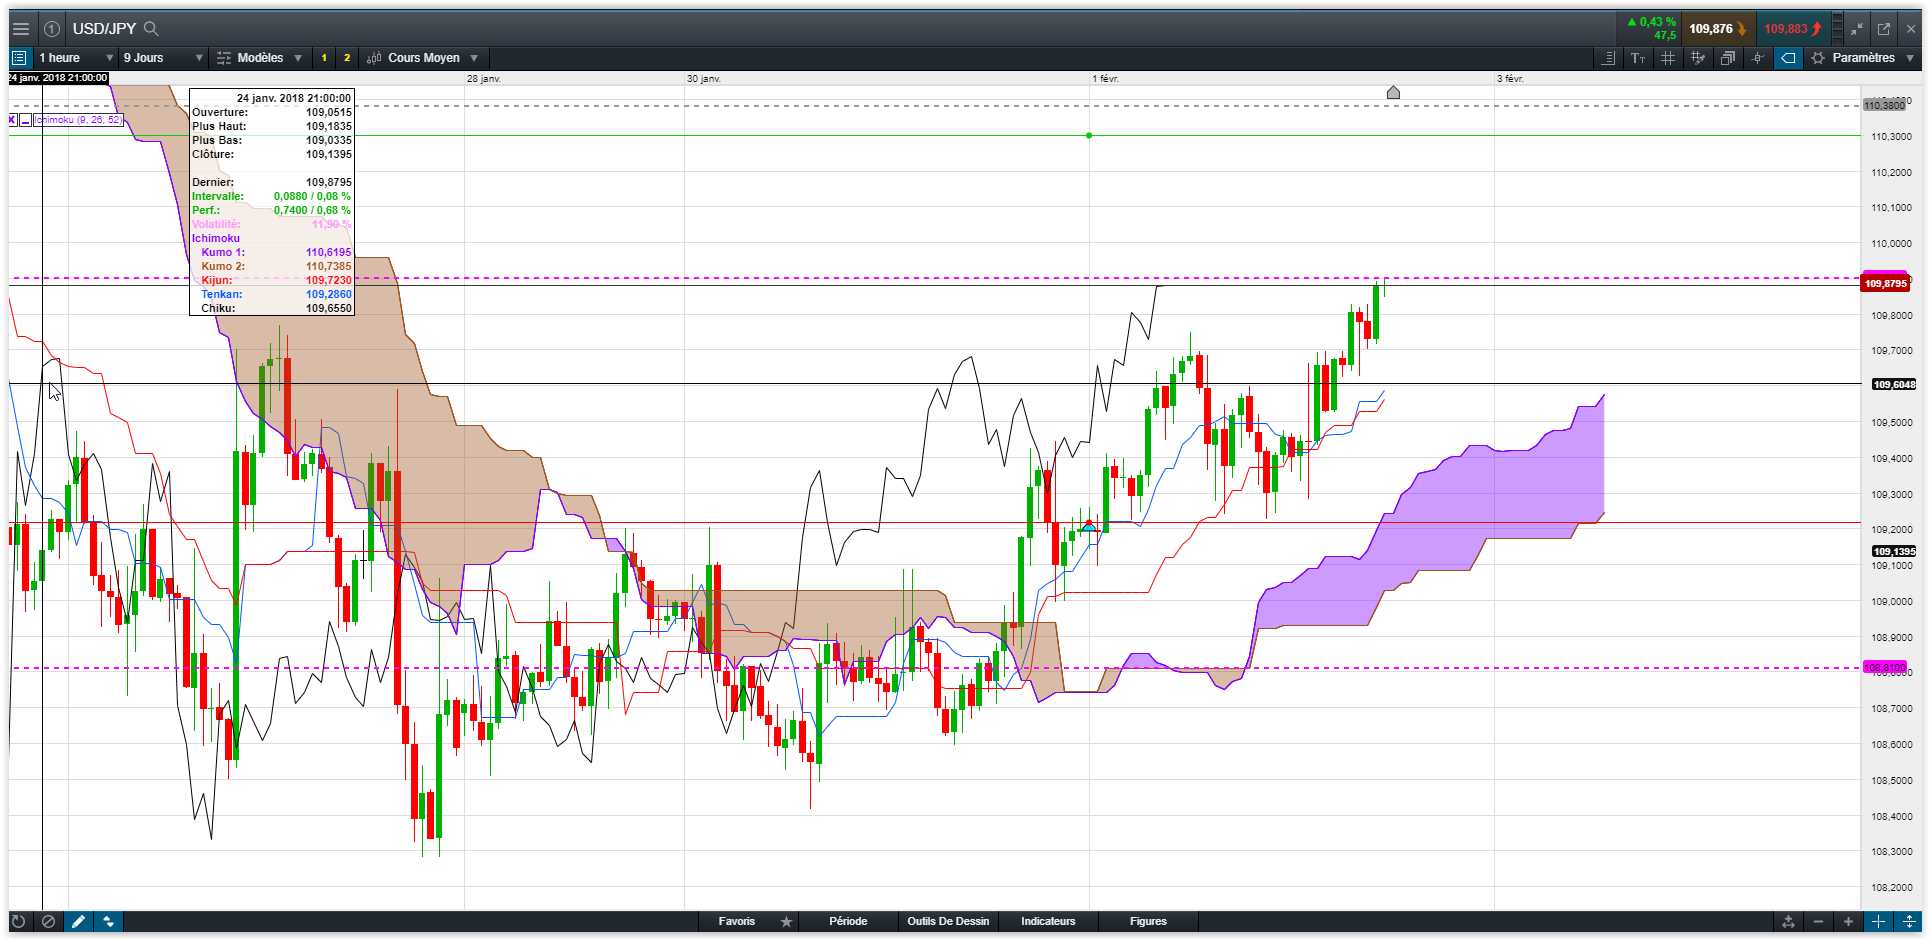Click the grid color picker icon

click(x=1698, y=58)
